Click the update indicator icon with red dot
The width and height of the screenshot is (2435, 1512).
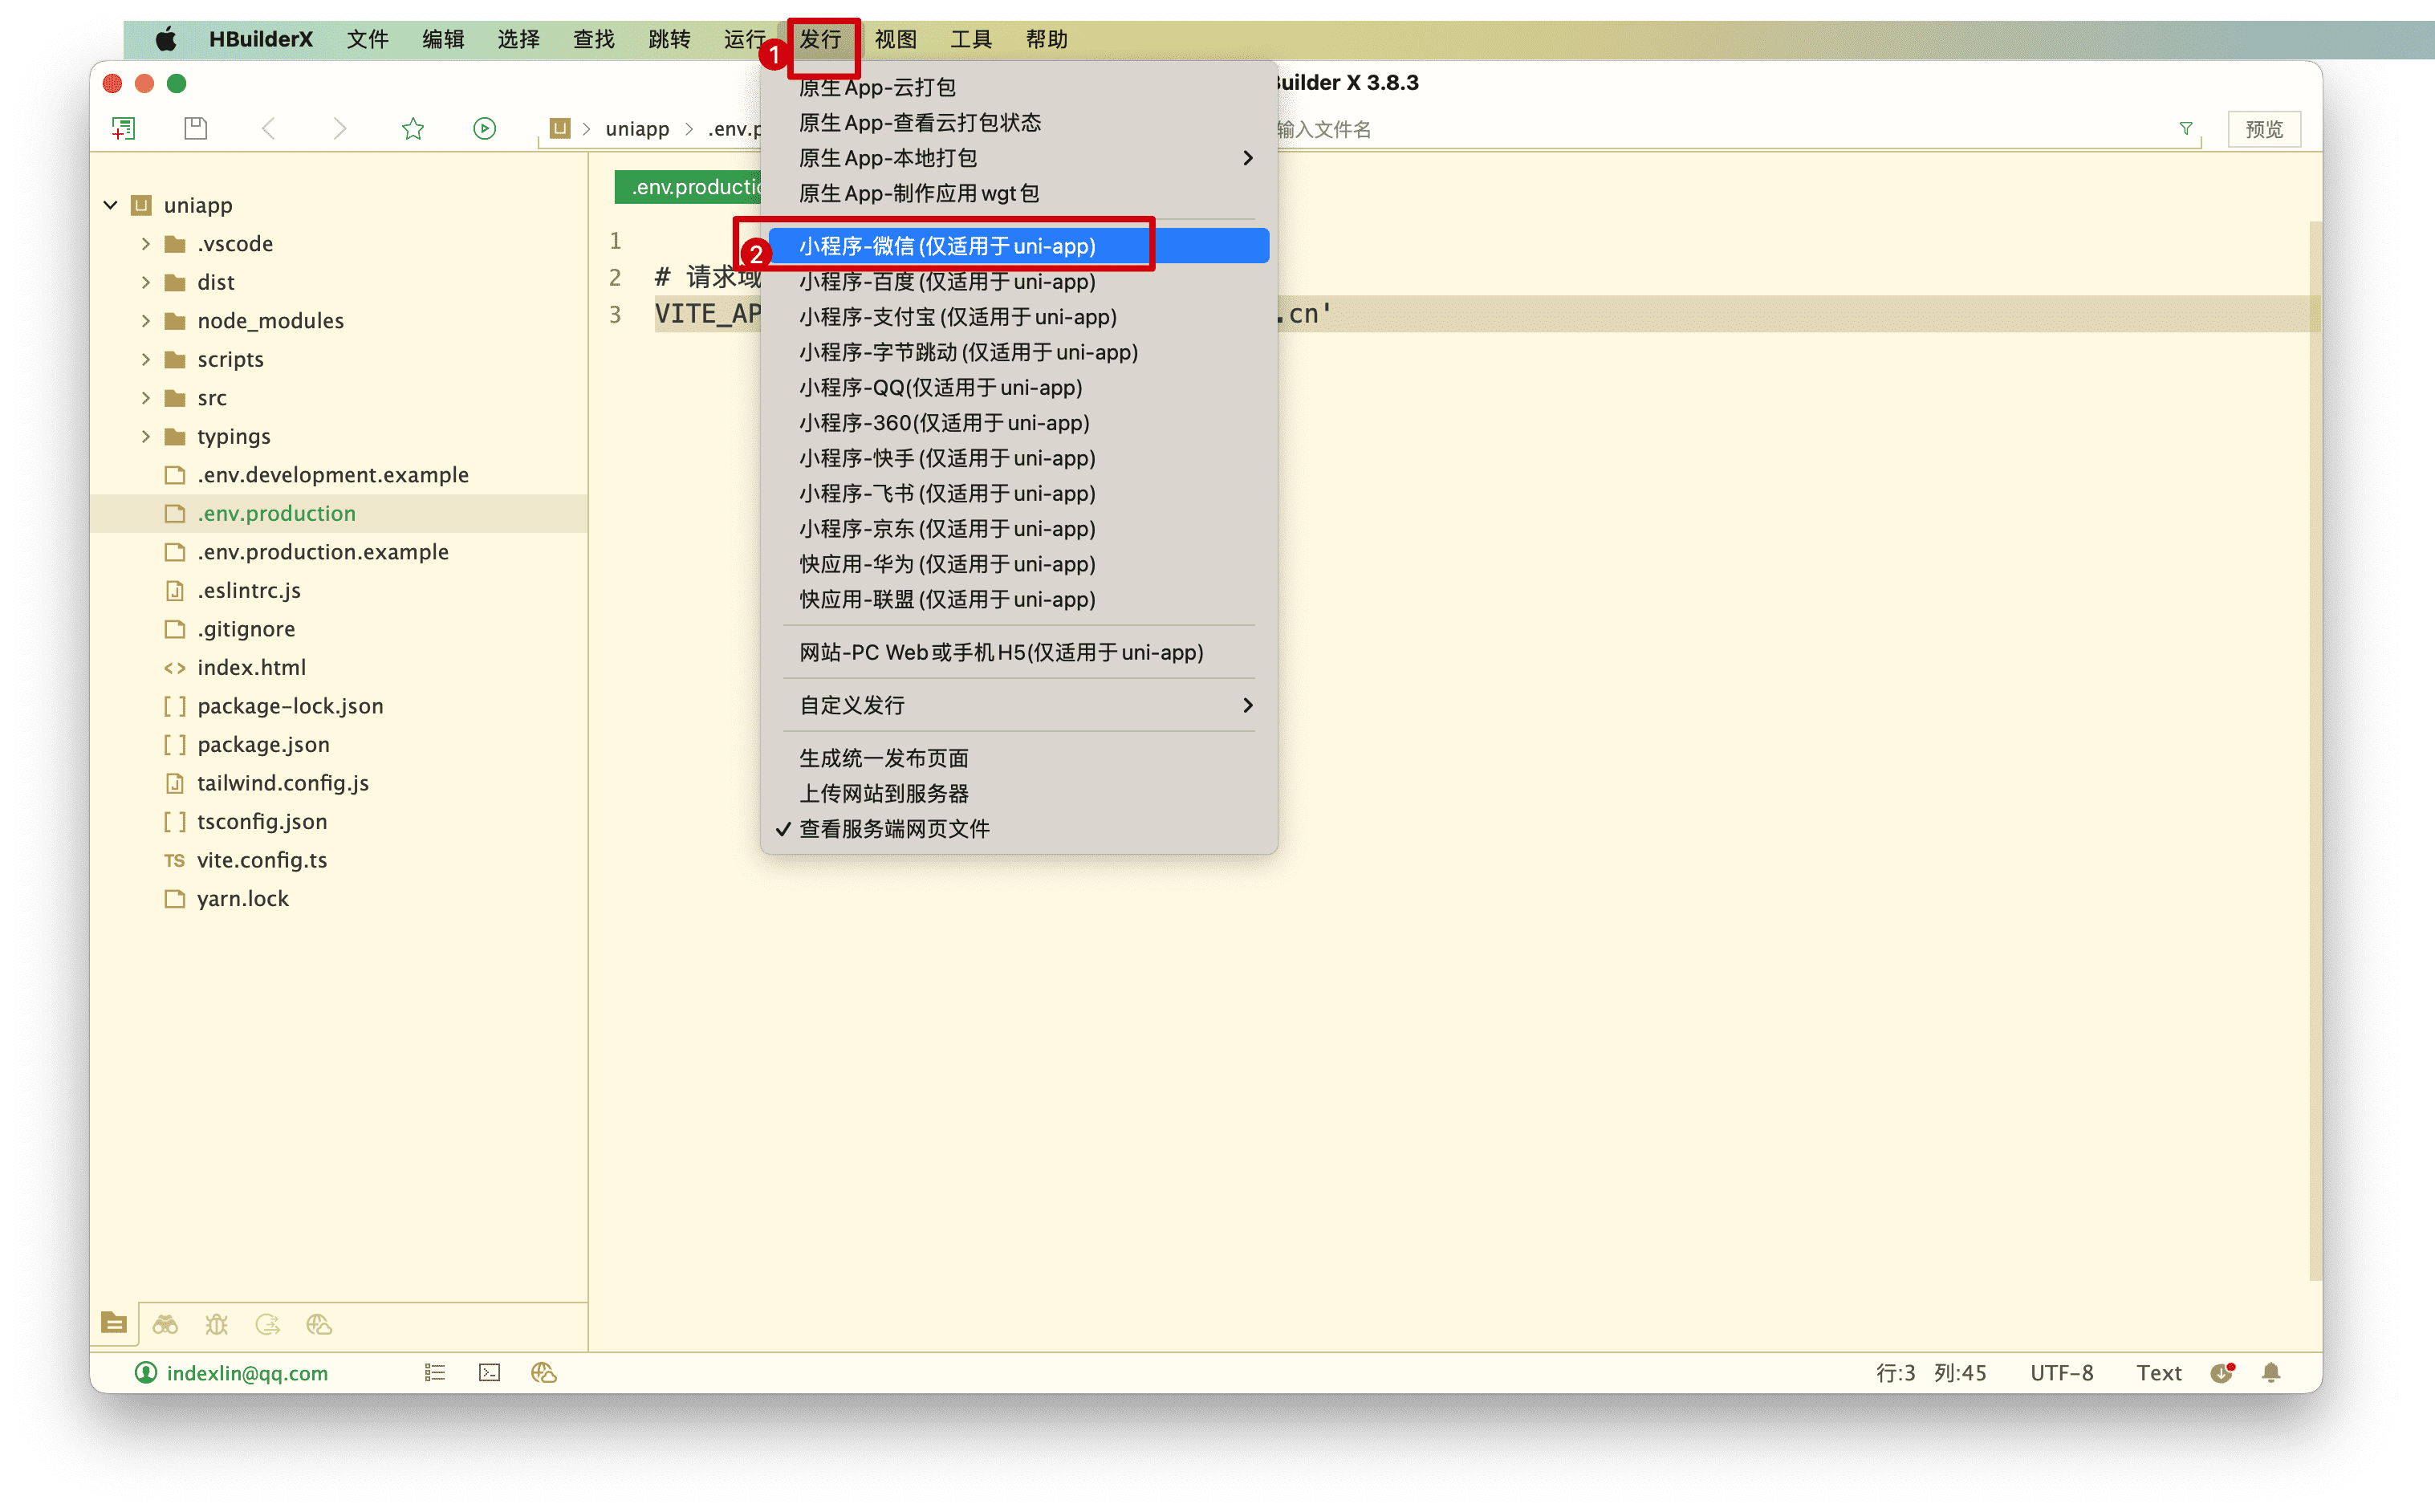click(x=2222, y=1372)
